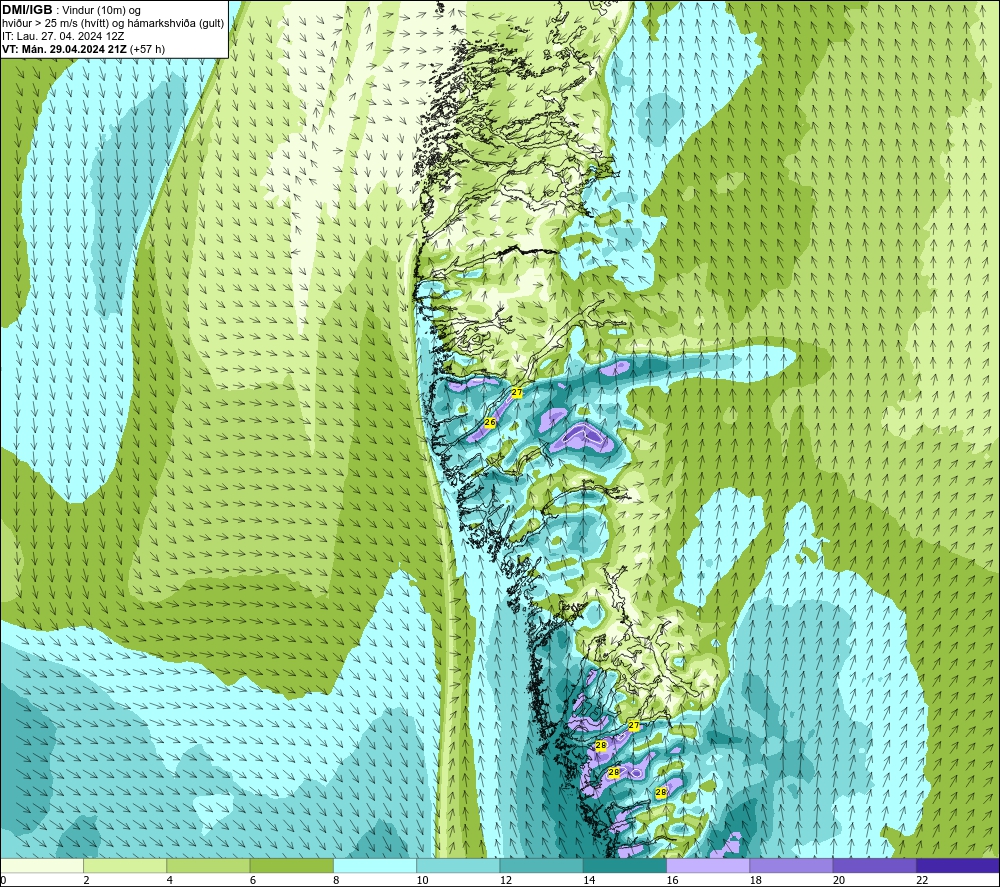Image resolution: width=1000 pixels, height=887 pixels.
Task: Click the 4–6 m/s light green swatch
Action: click(209, 865)
